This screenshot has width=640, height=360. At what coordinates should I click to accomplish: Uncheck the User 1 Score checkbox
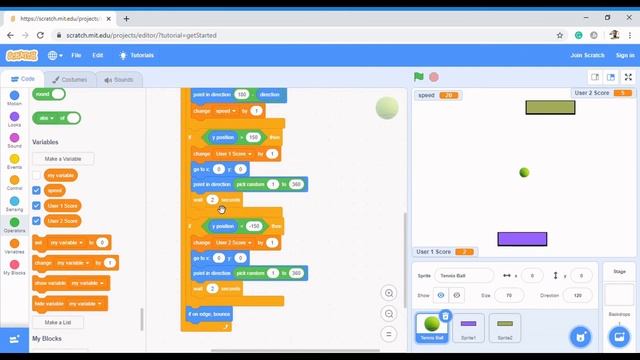click(36, 206)
